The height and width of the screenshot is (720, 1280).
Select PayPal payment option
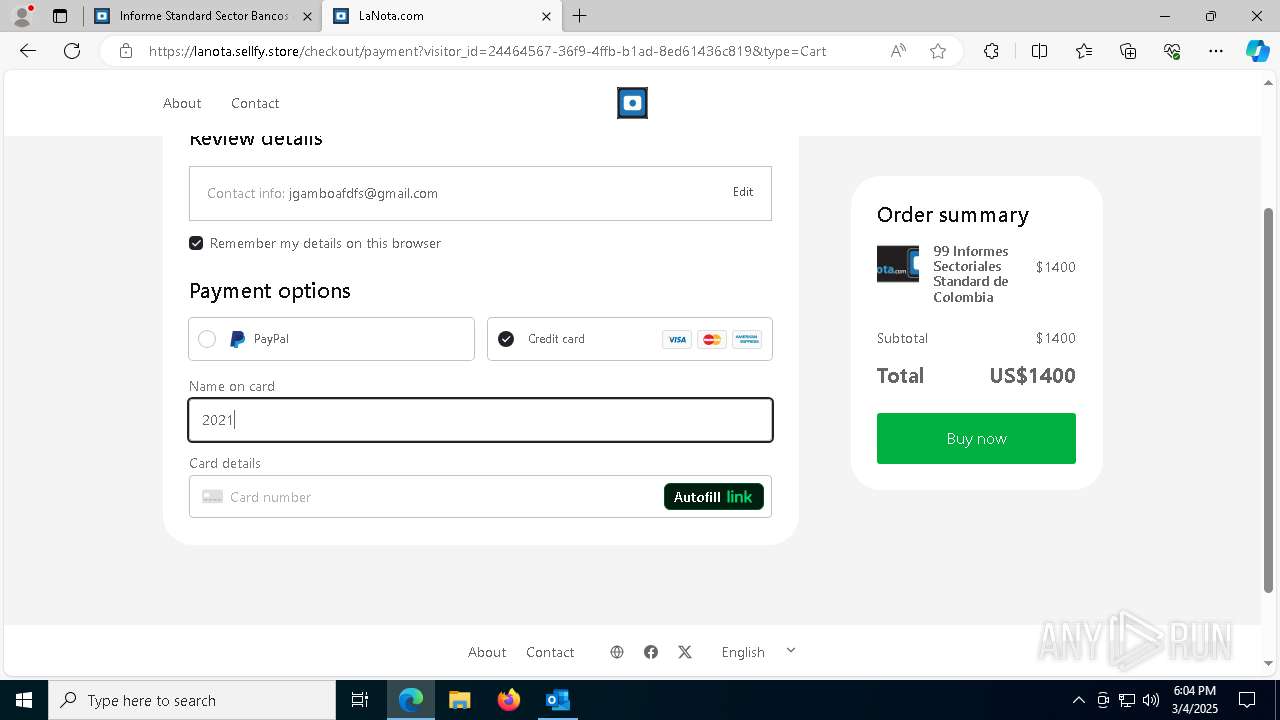(x=331, y=339)
